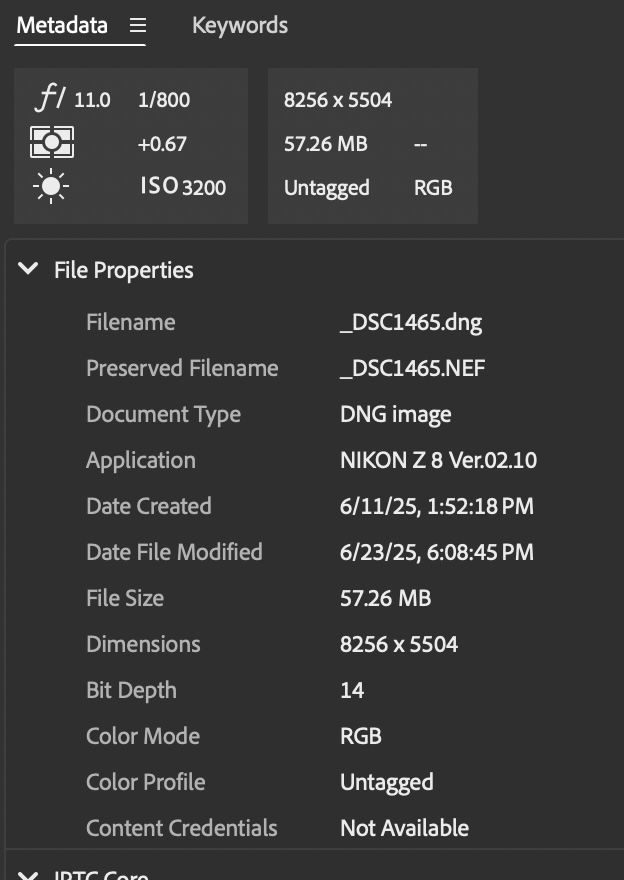Screen dimensions: 624x880
Task: Select the Metadata tab
Action: point(62,25)
